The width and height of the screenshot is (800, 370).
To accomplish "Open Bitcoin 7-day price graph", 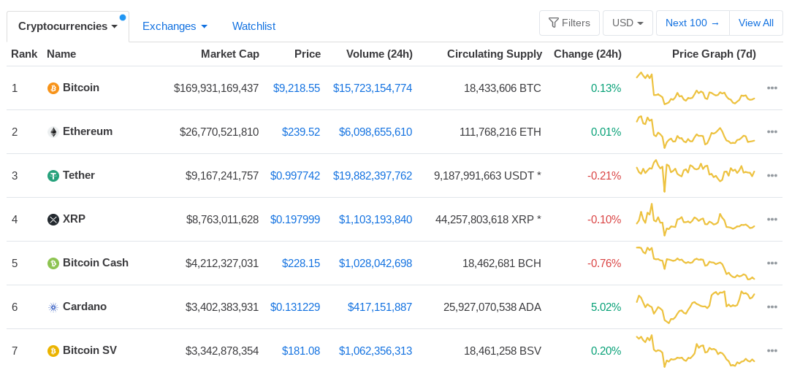I will pyautogui.click(x=695, y=88).
